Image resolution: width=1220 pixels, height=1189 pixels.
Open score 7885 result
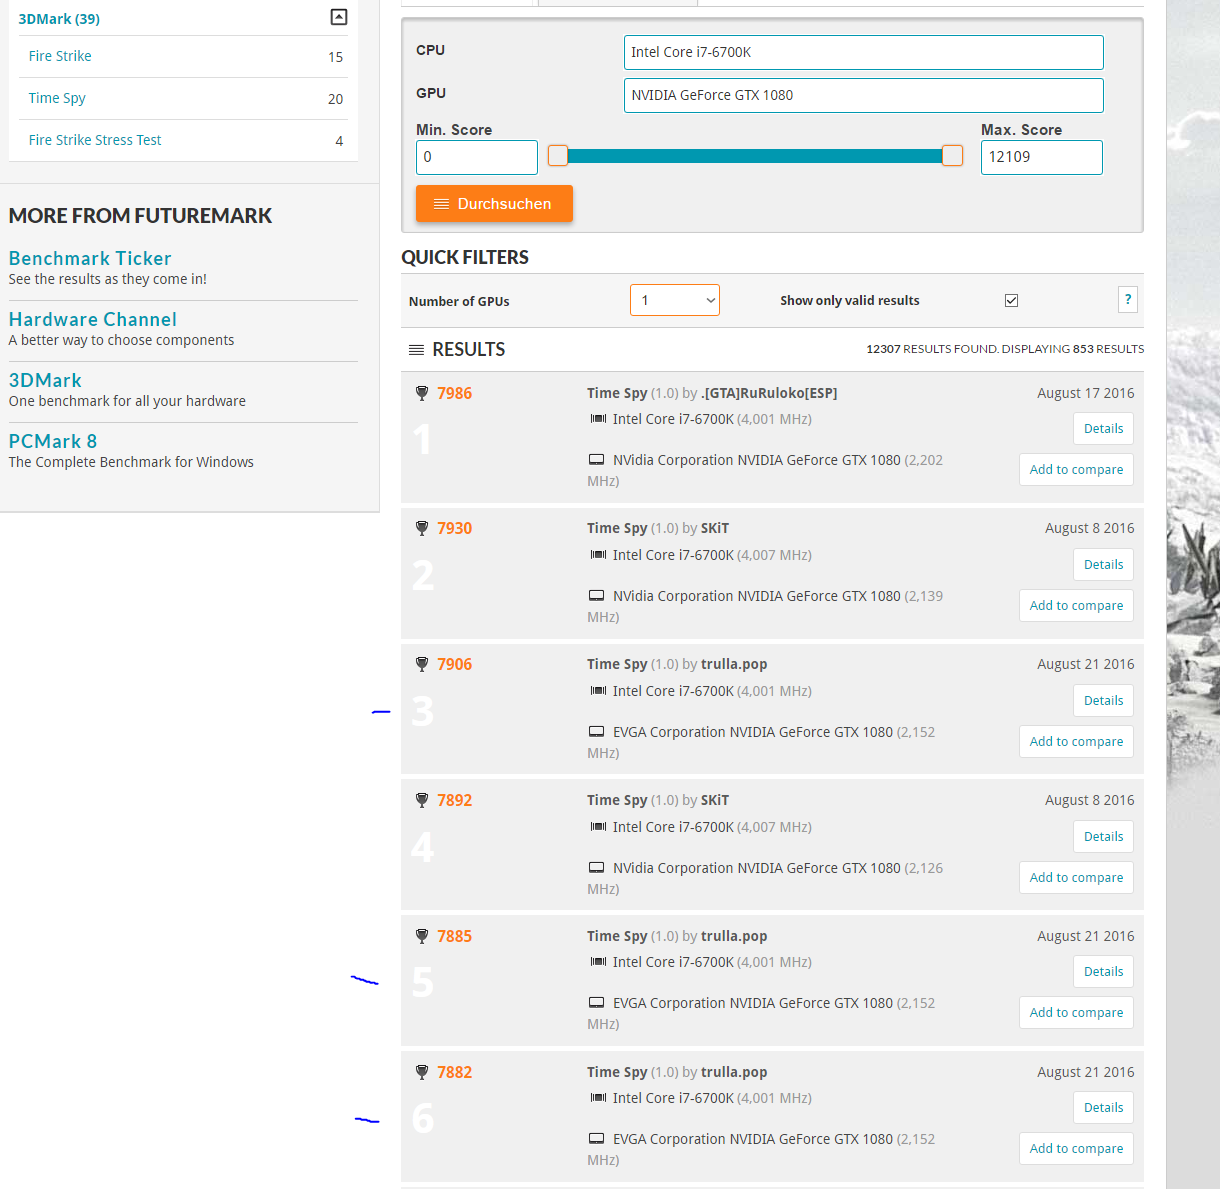coord(454,936)
